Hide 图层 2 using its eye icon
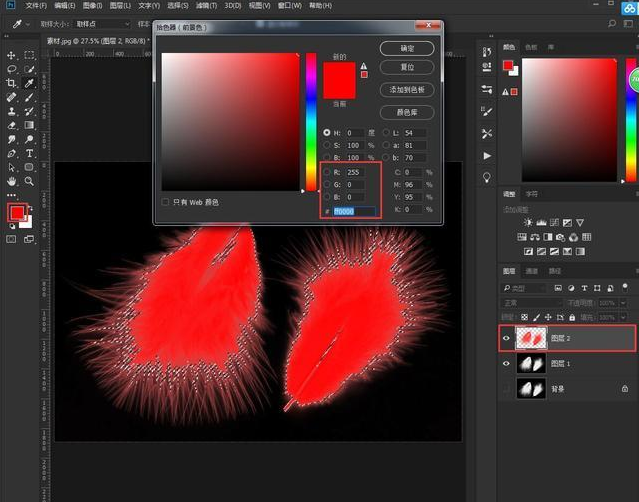Screen dimensions: 639x502 (x=504, y=339)
